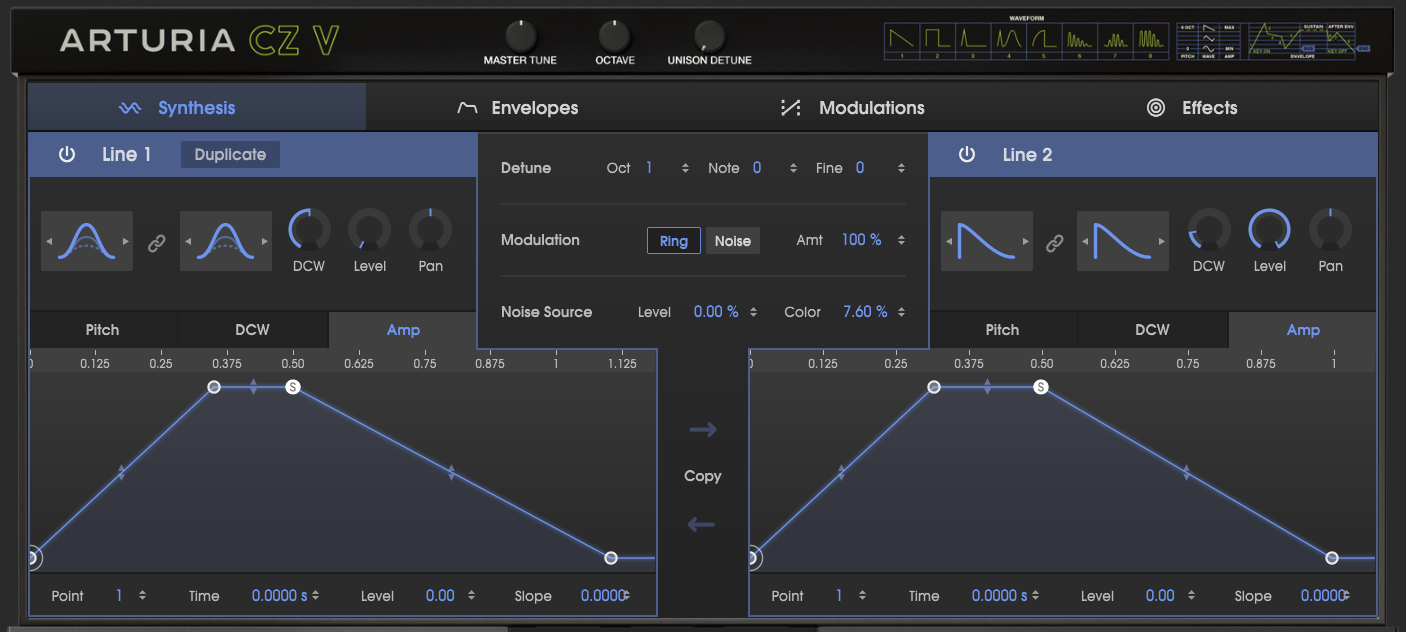Click the Unison Detune knob

pos(709,36)
